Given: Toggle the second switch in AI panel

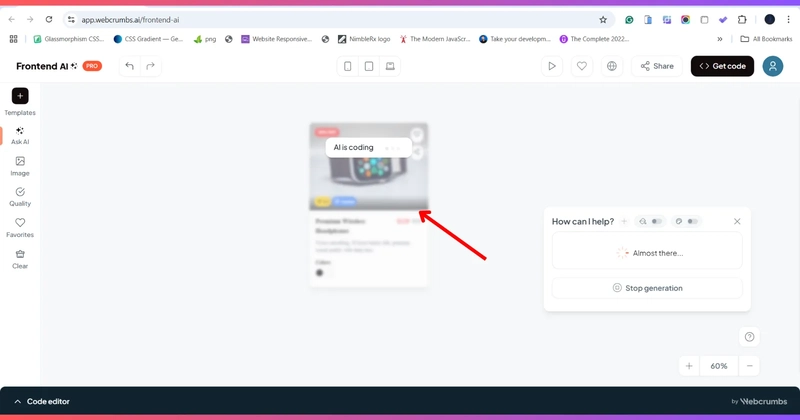Looking at the screenshot, I should pyautogui.click(x=692, y=221).
